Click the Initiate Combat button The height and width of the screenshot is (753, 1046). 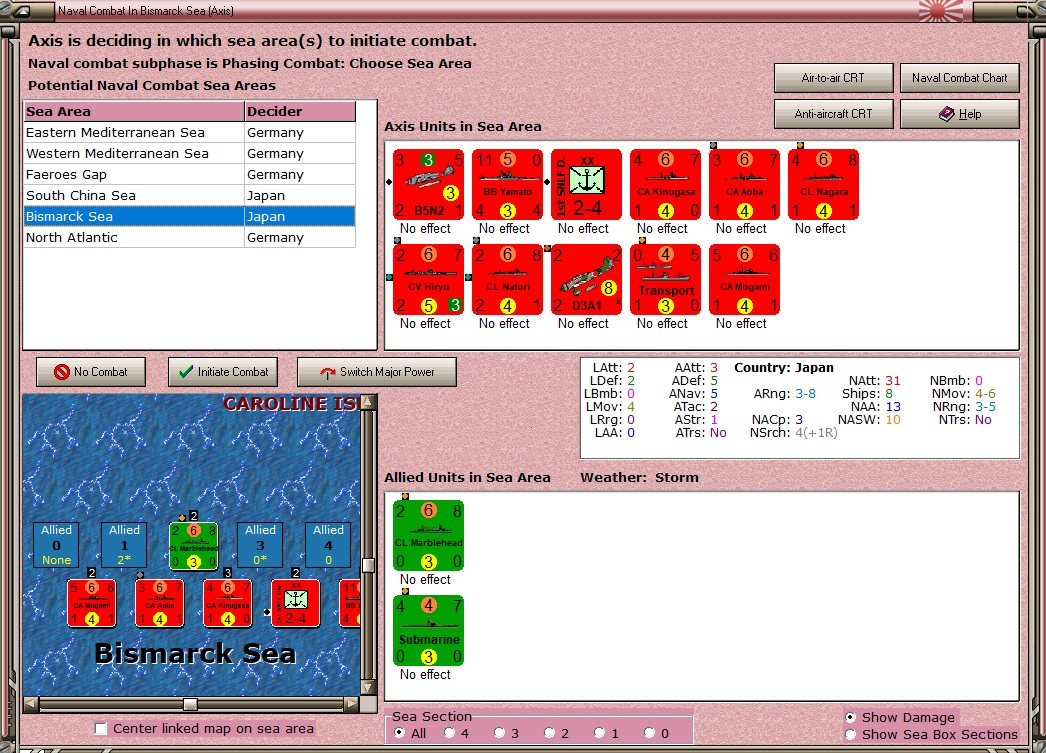coord(223,372)
